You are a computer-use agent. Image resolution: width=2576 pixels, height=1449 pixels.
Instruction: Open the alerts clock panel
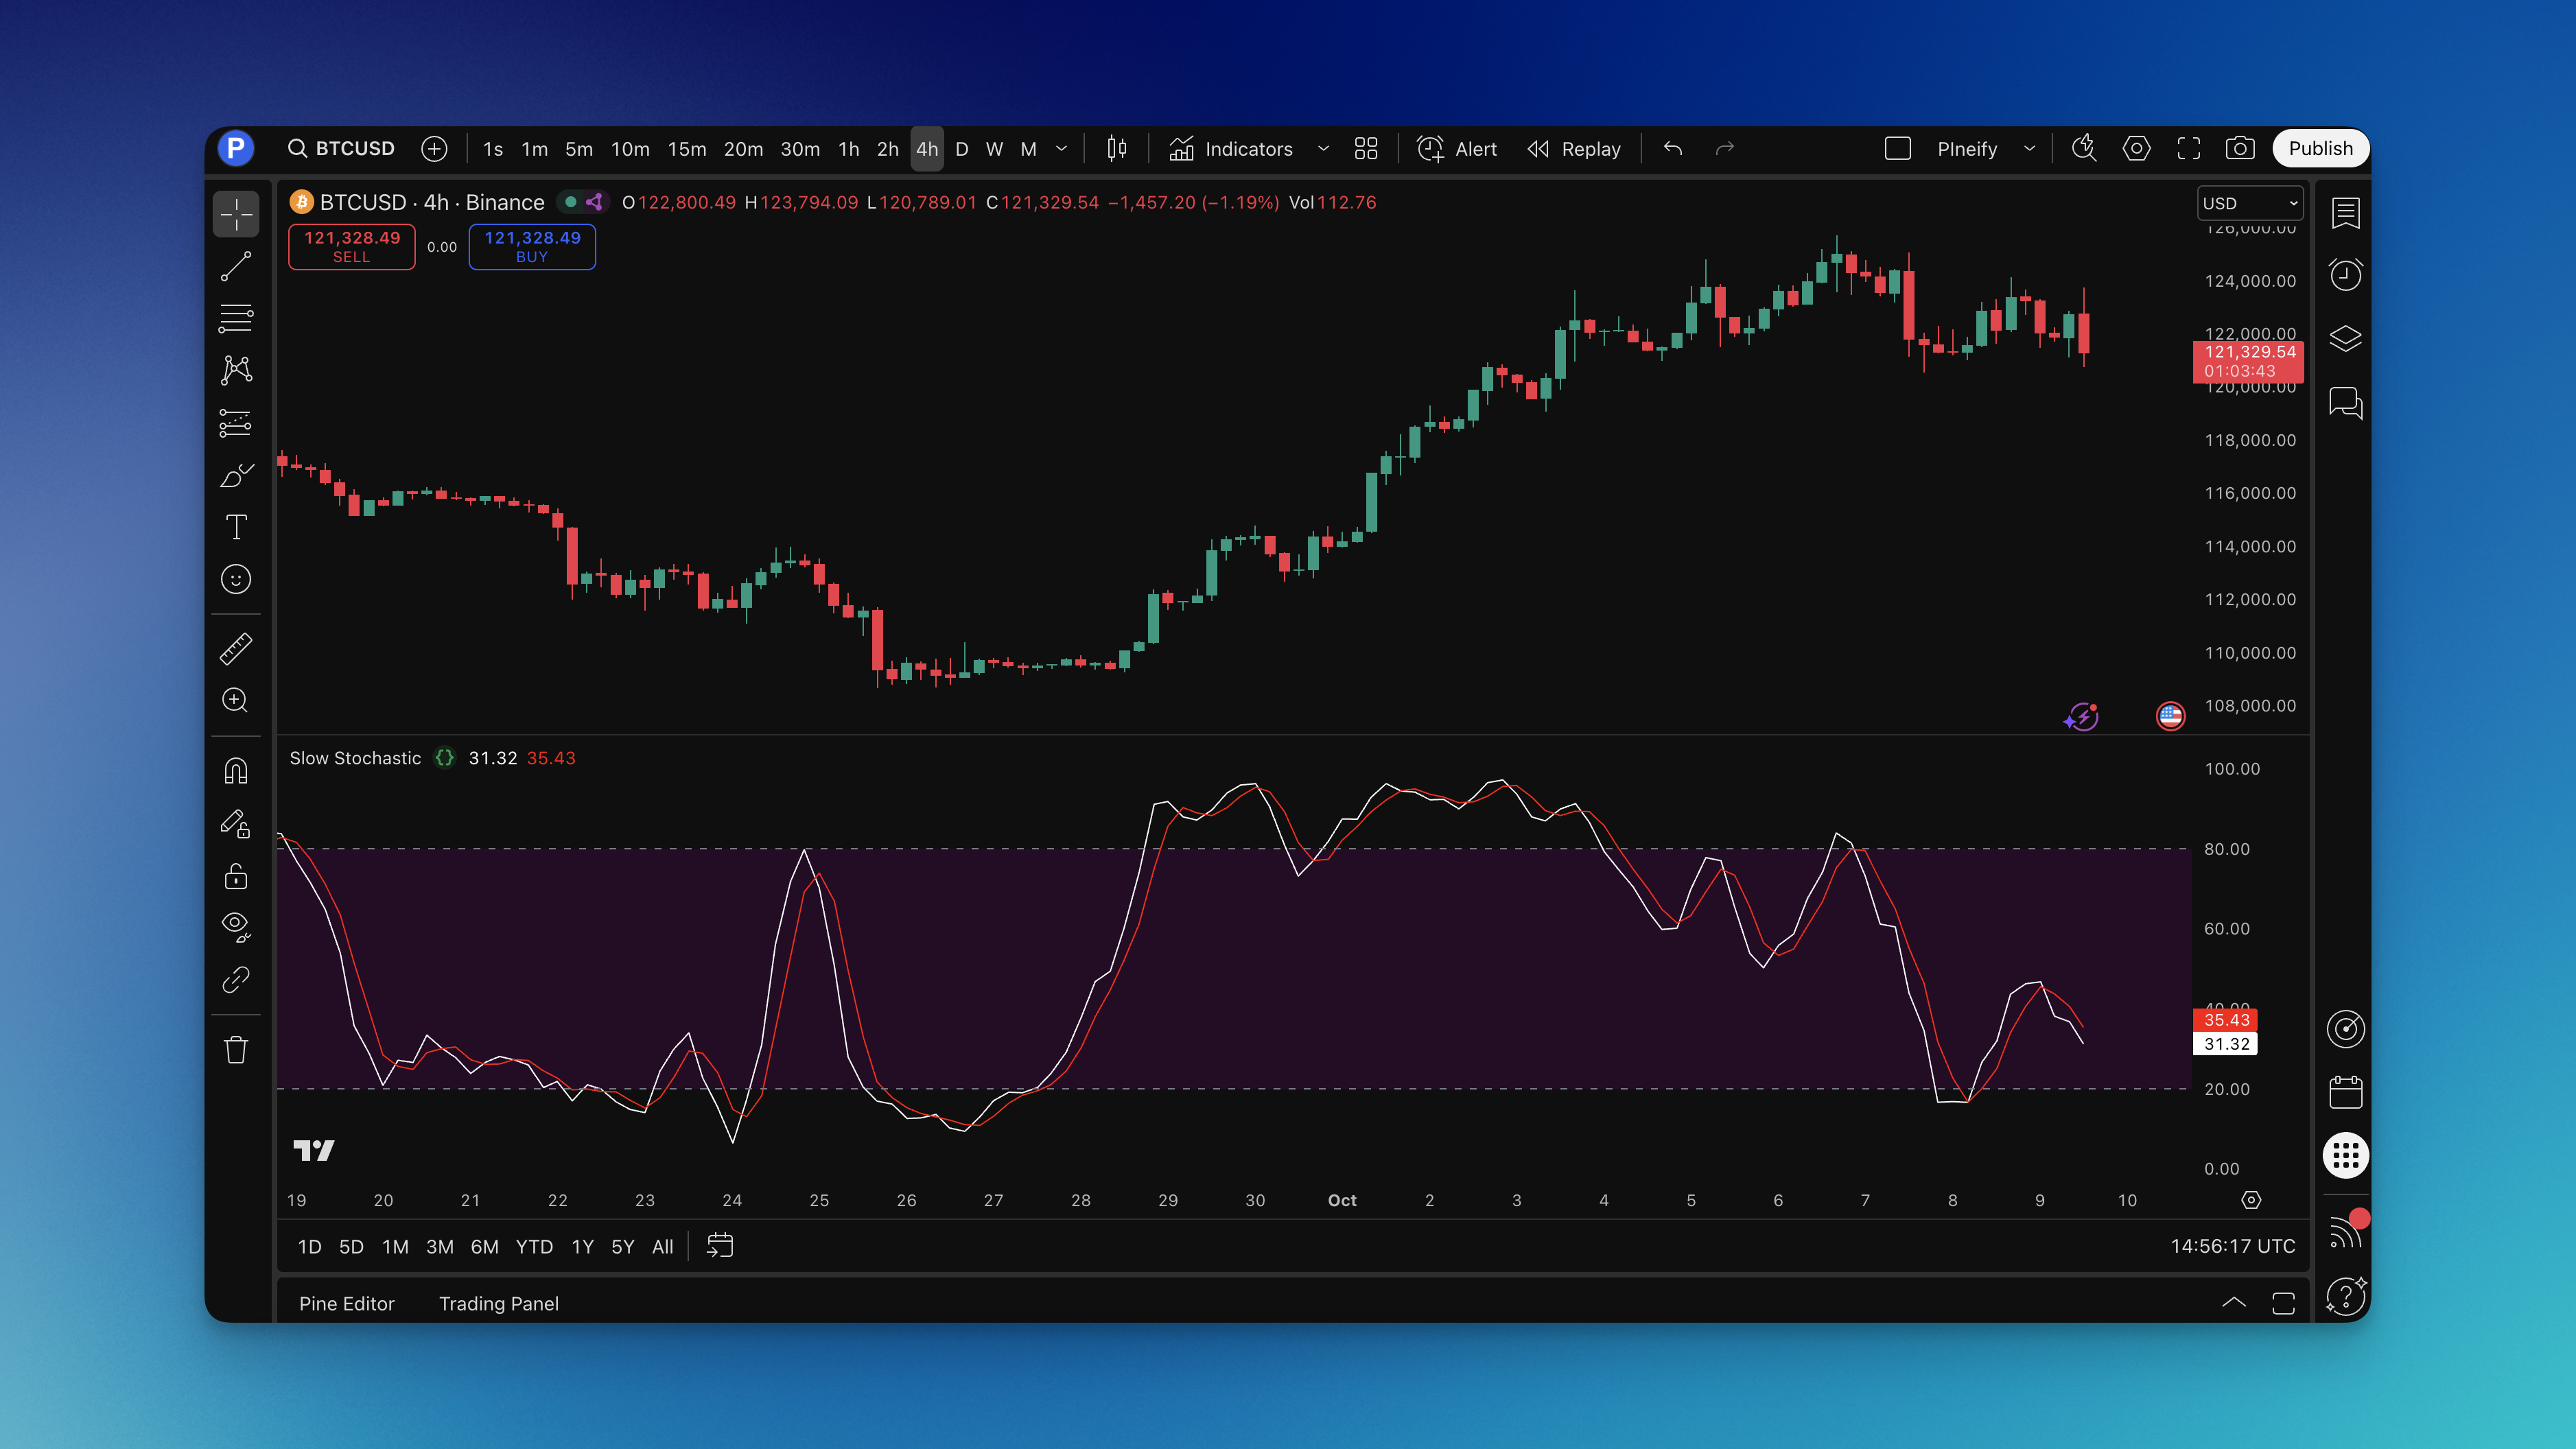[x=2345, y=275]
